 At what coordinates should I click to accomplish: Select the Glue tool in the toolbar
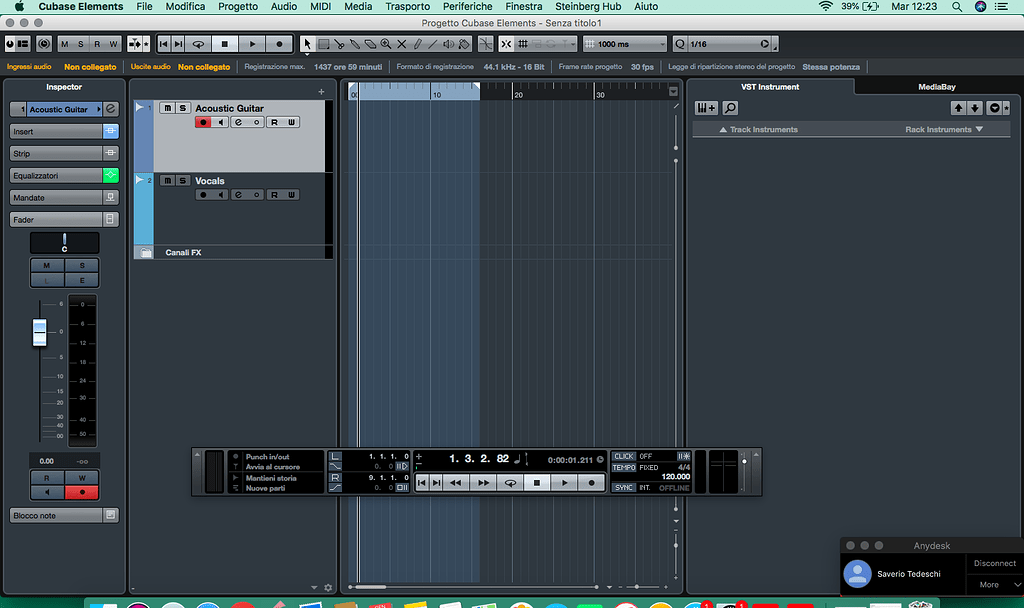(x=355, y=43)
